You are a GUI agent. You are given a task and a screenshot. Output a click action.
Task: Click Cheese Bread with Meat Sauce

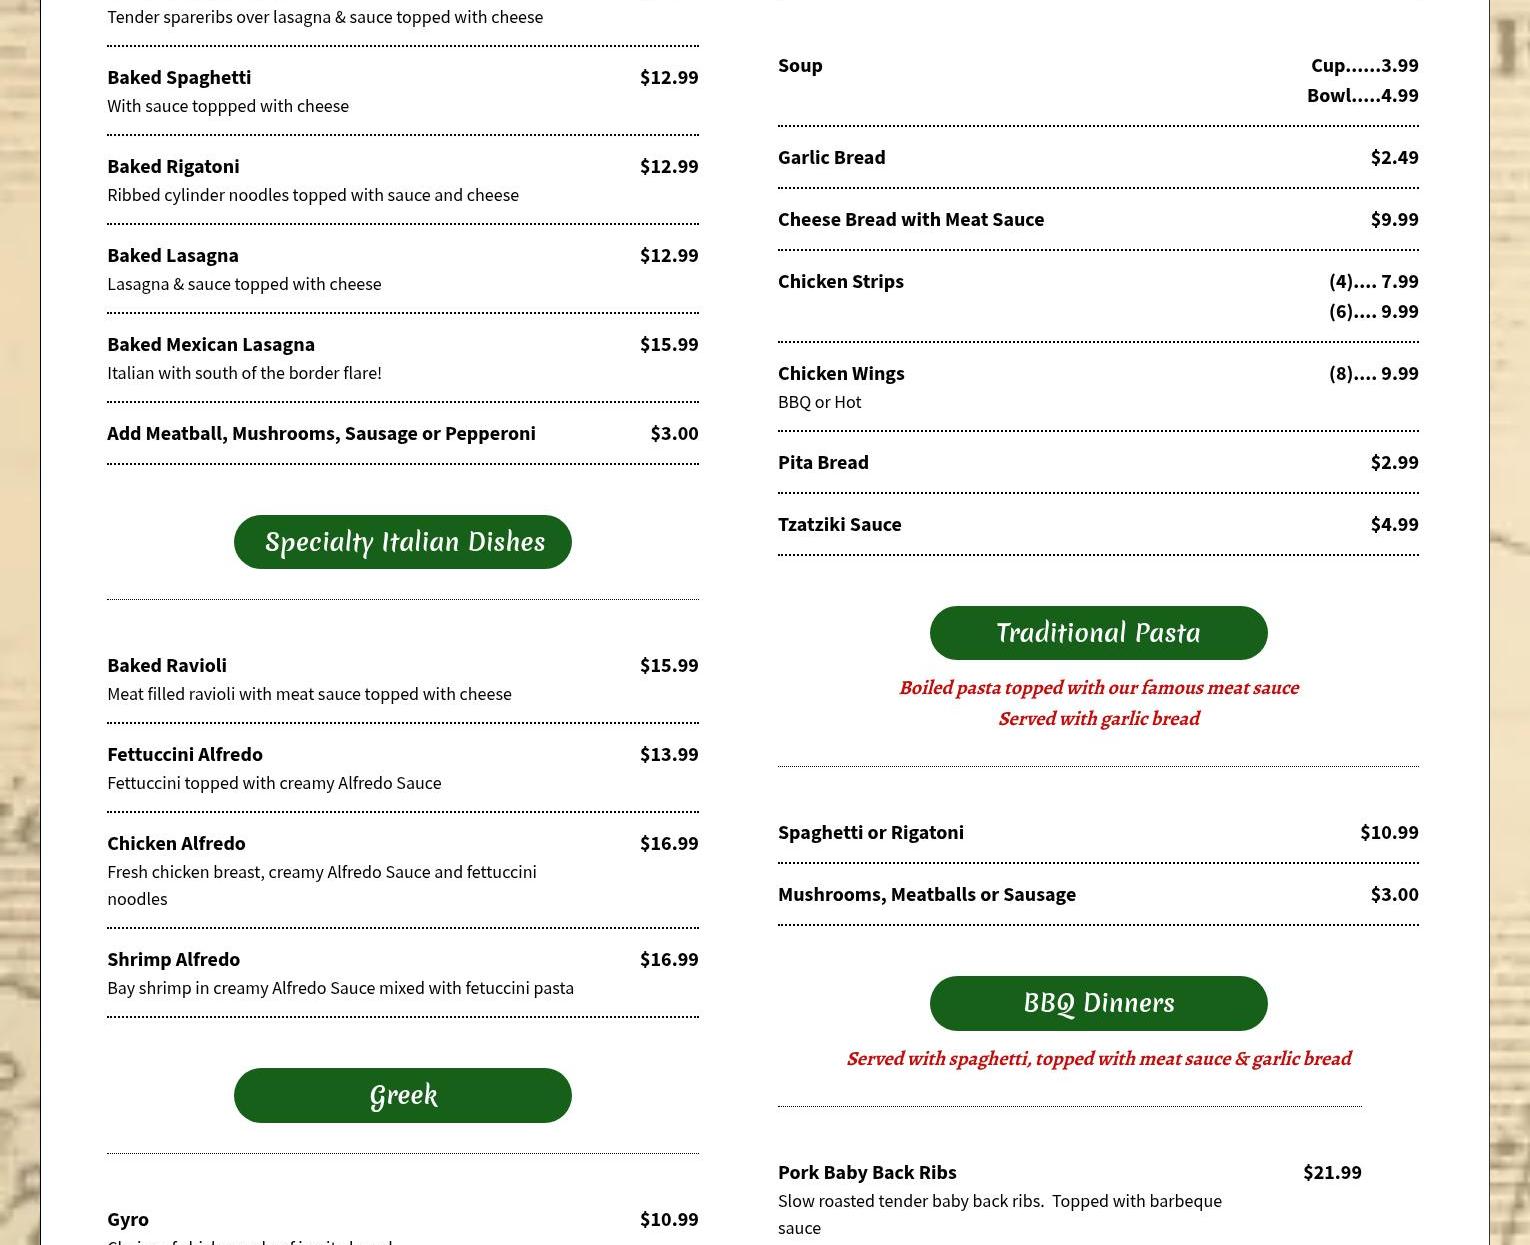tap(911, 219)
